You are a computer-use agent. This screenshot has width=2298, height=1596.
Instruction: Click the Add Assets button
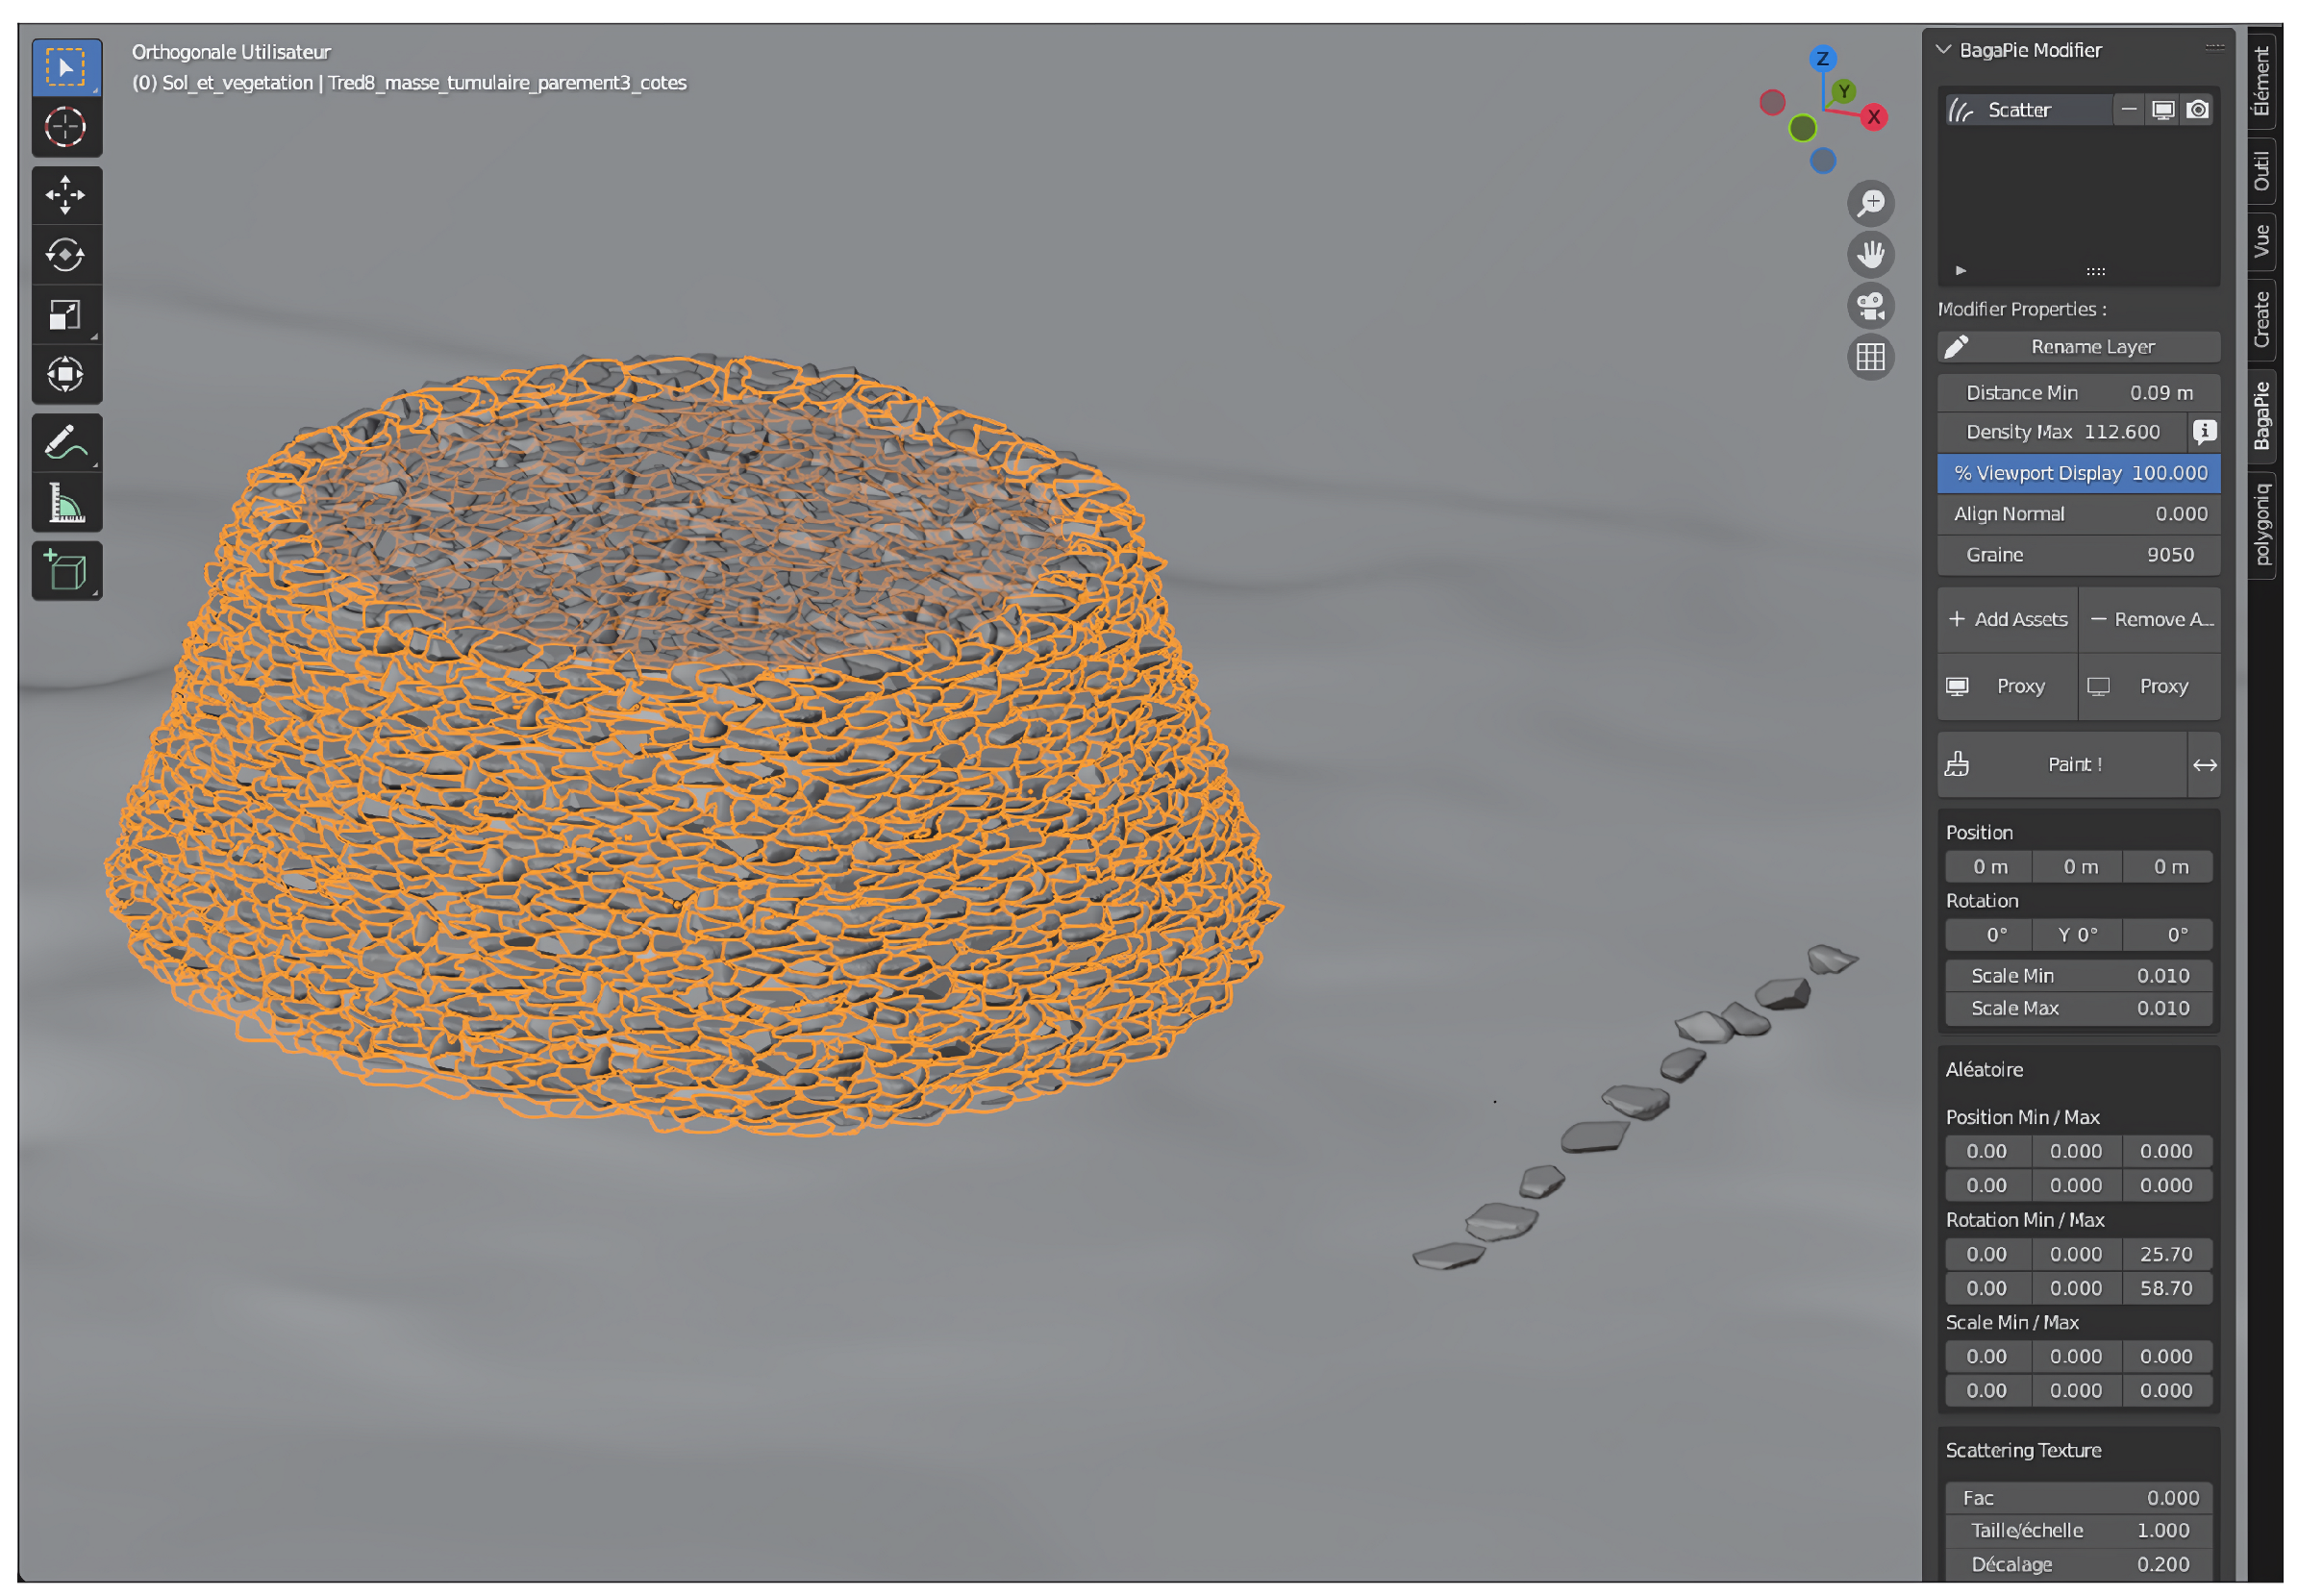(2007, 619)
